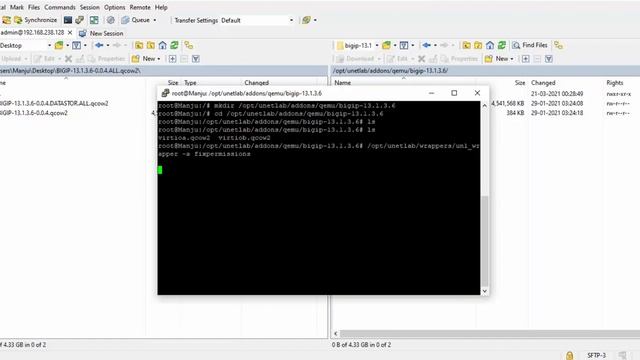Screen dimensions: 640x360
Task: Open the Session menu
Action: point(89,7)
